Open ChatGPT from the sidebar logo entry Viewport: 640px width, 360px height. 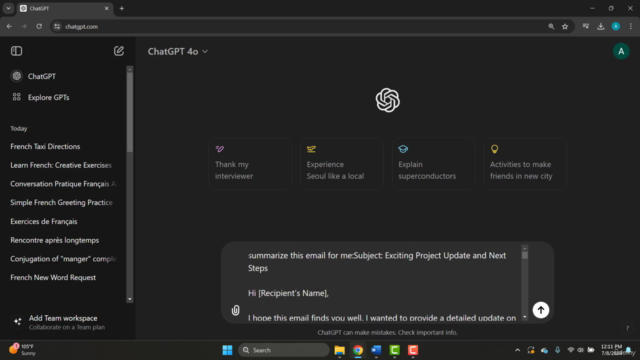point(17,76)
